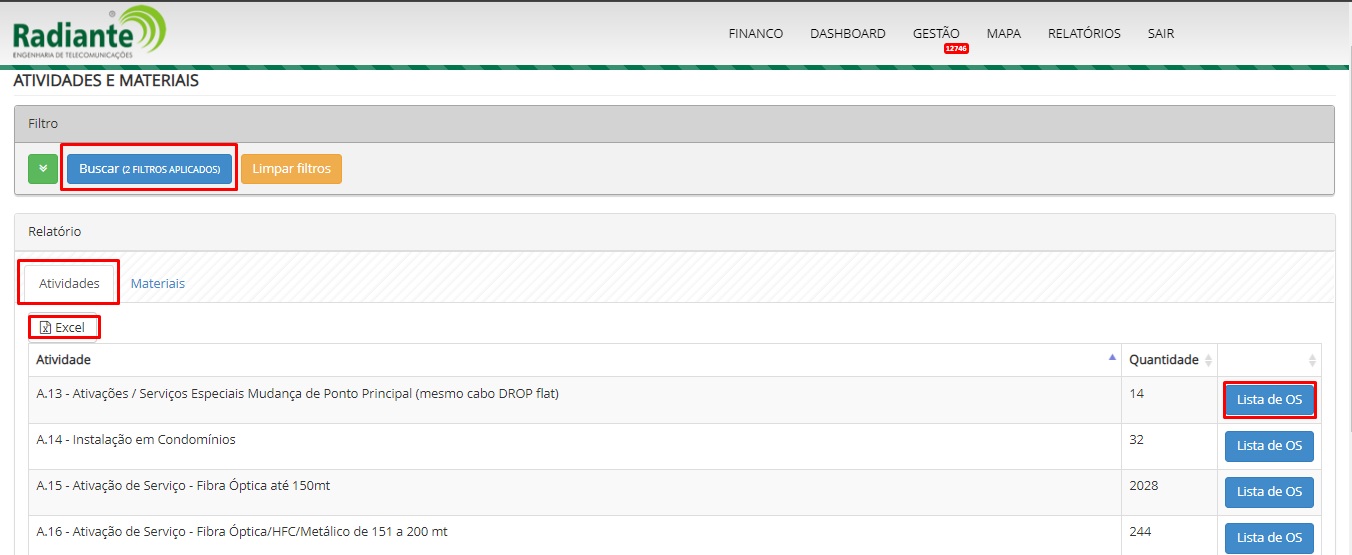
Task: Open the RELATÓRIOS menu
Action: click(1084, 33)
